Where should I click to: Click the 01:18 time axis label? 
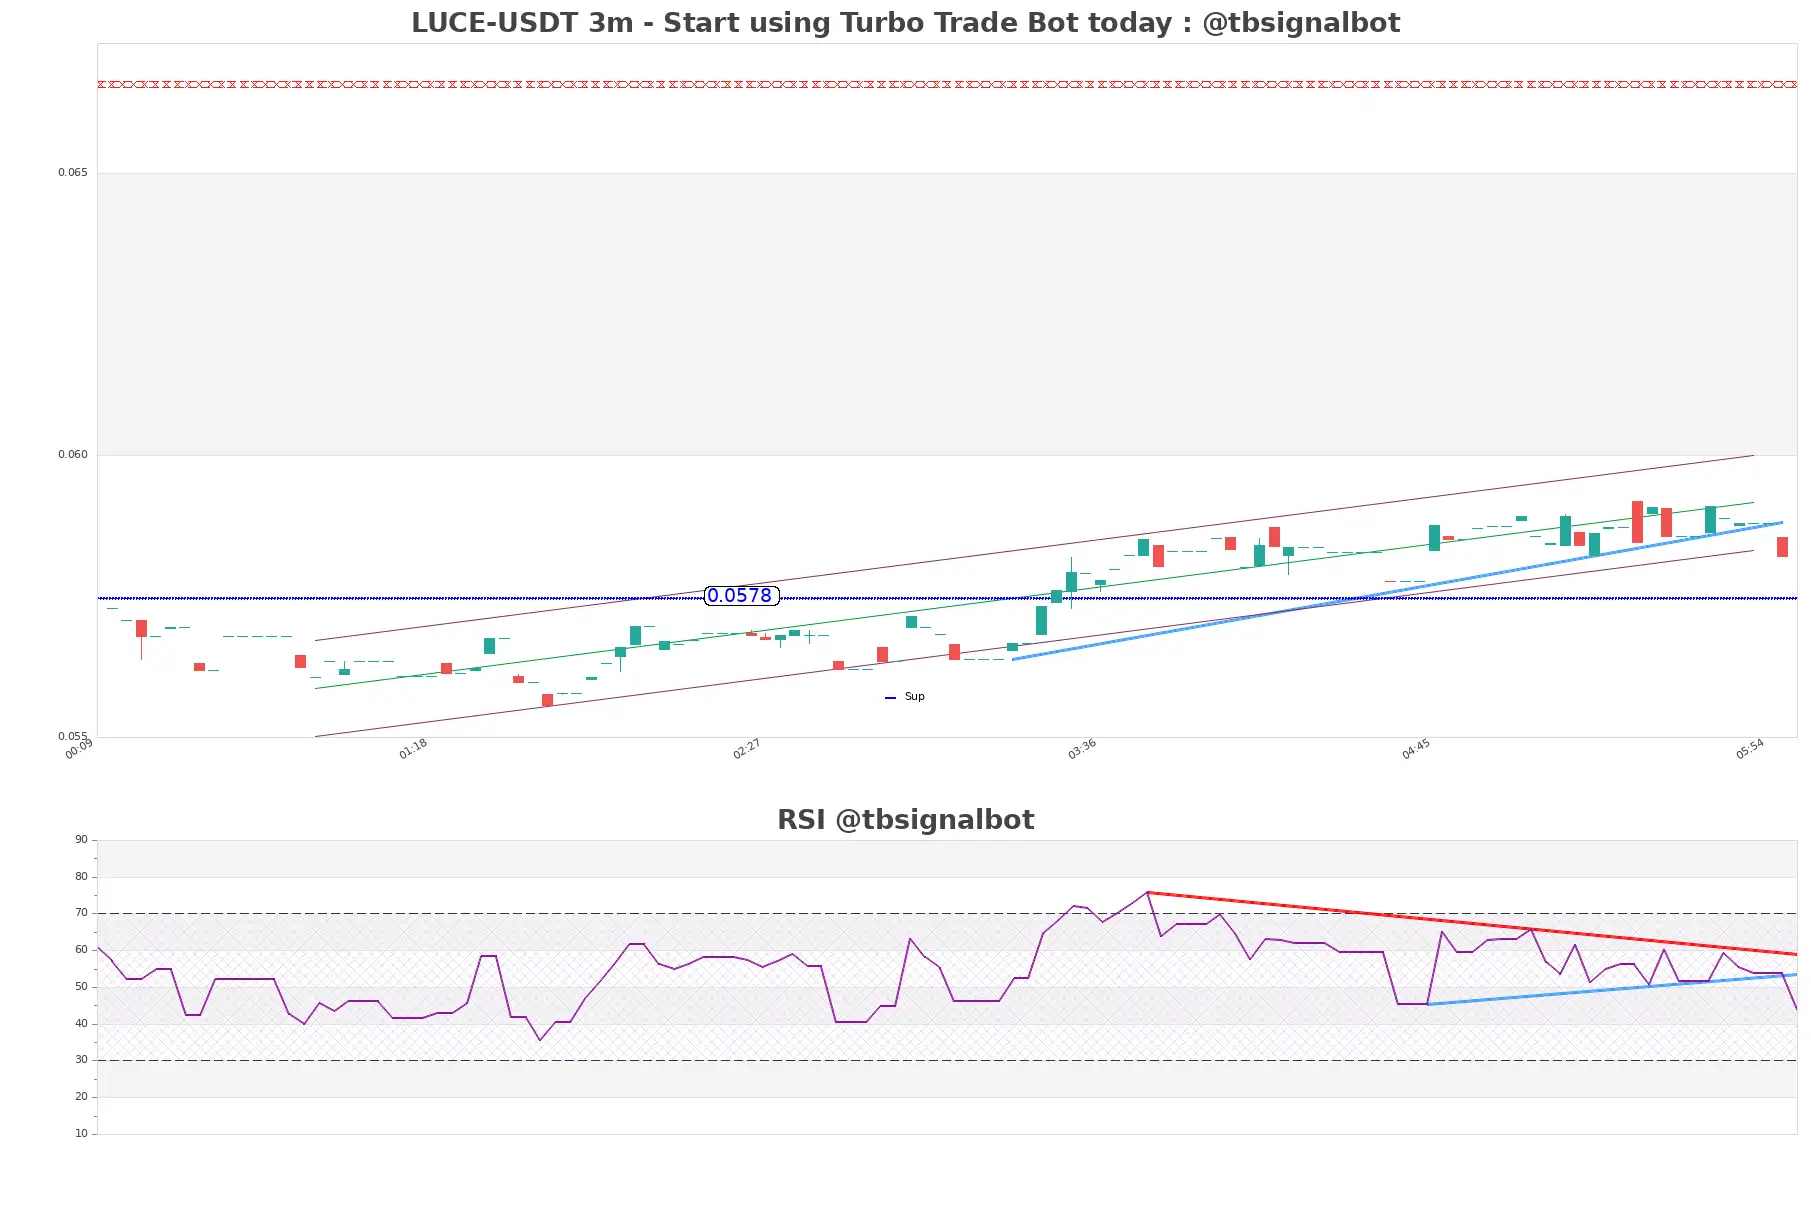(413, 749)
